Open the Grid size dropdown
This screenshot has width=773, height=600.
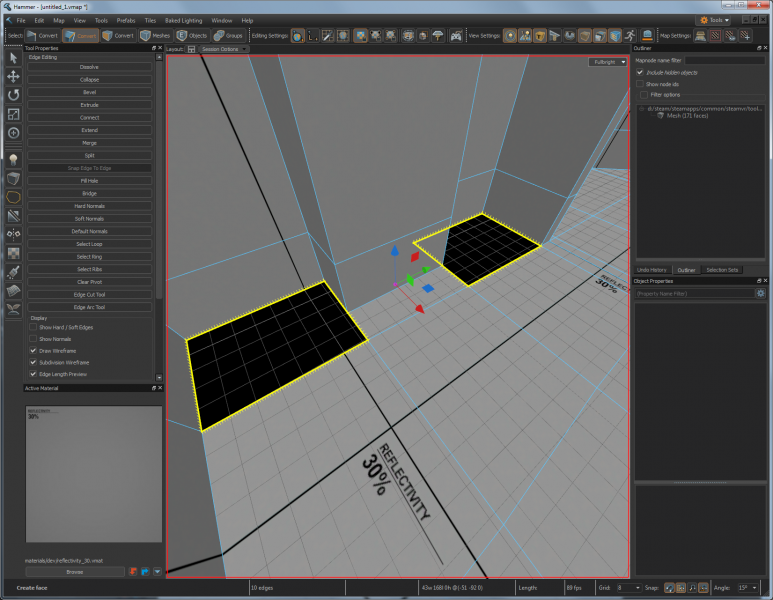click(x=629, y=588)
